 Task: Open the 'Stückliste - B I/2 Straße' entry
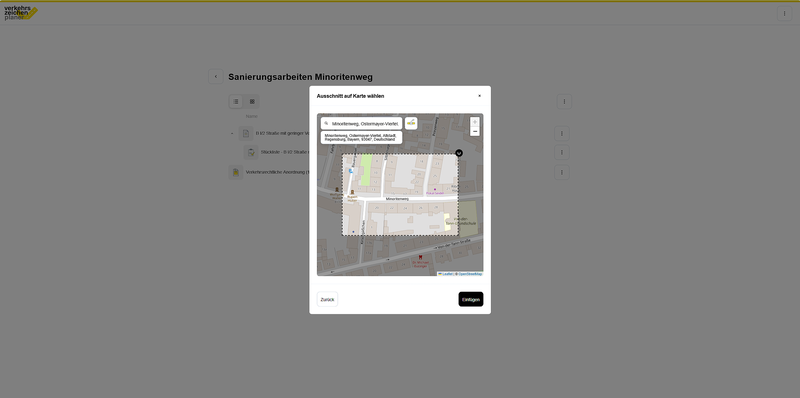285,152
